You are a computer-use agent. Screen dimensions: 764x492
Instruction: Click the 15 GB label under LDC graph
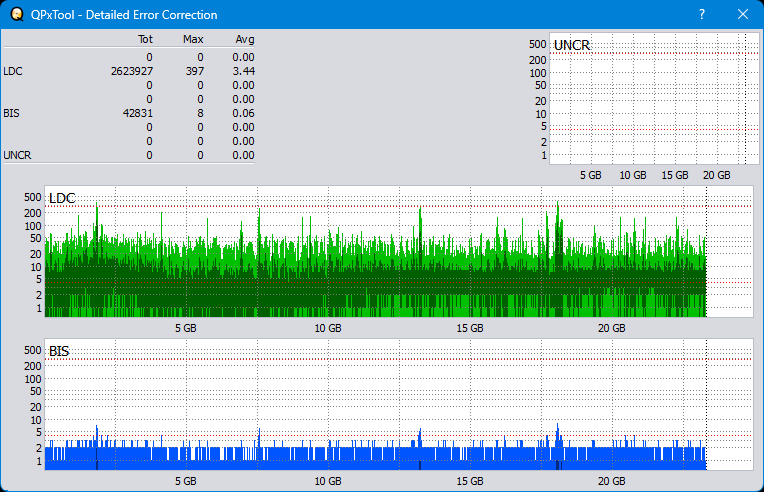point(470,328)
